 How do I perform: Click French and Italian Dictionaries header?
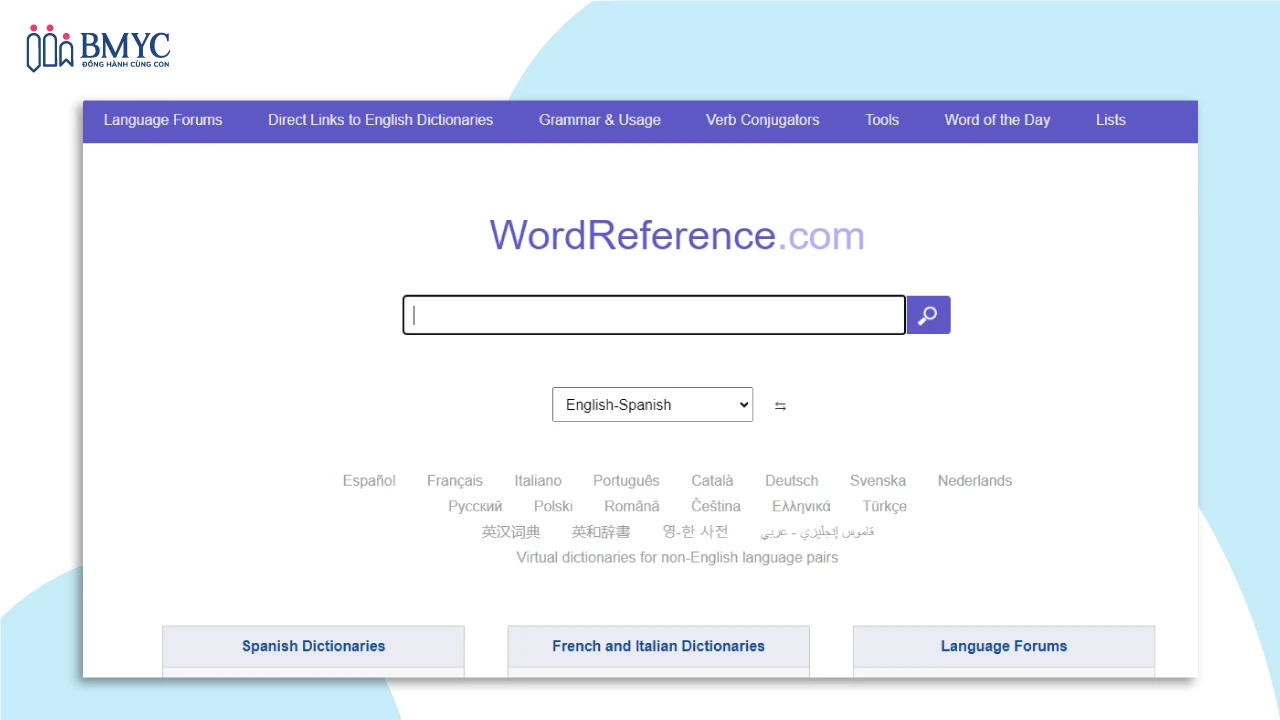(658, 646)
